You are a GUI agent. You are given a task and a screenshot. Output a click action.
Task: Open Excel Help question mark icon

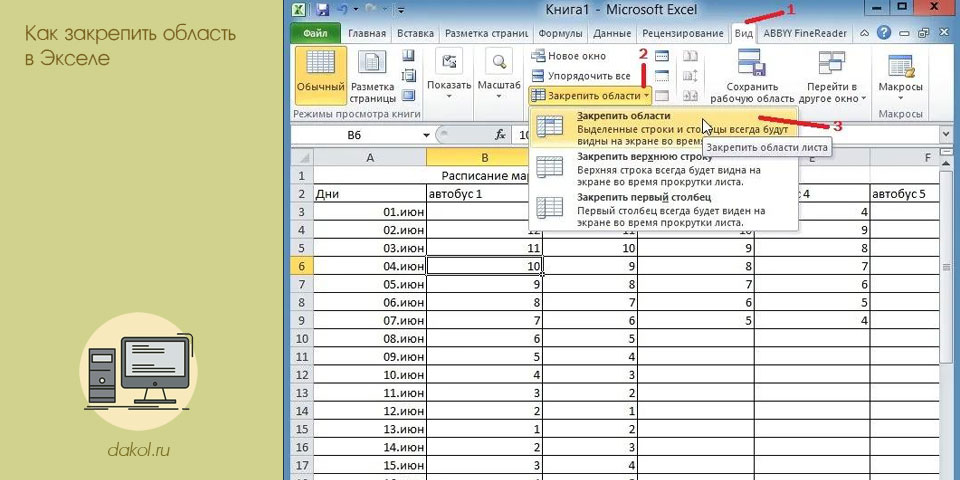[x=883, y=33]
